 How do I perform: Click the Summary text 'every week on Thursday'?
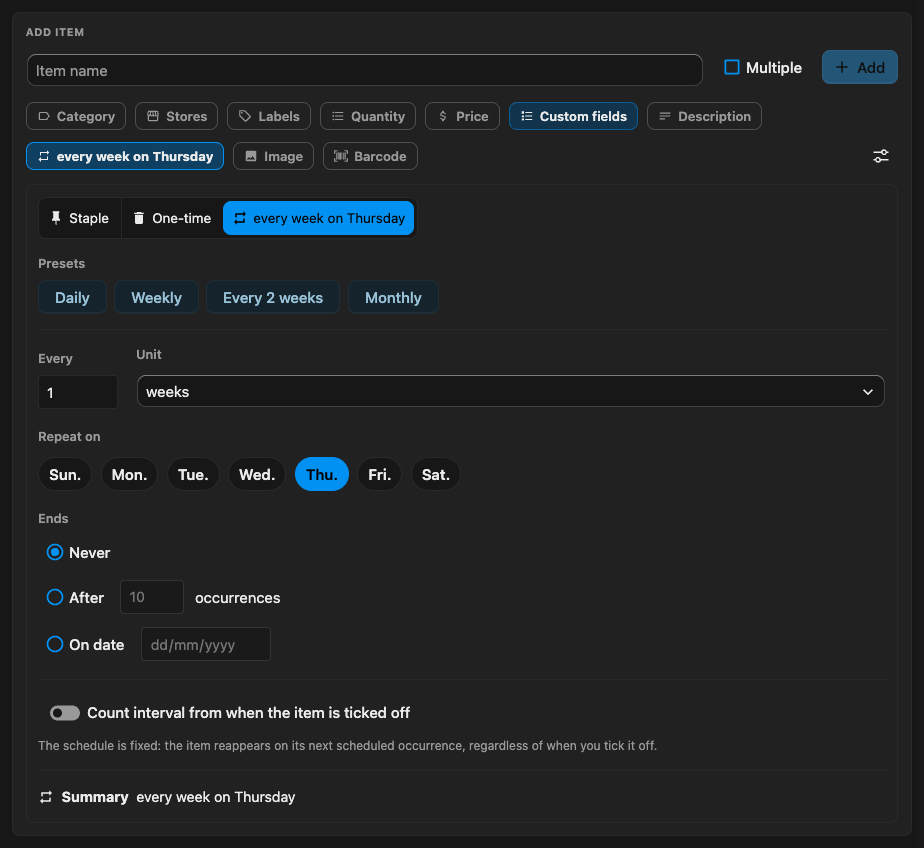tap(216, 797)
